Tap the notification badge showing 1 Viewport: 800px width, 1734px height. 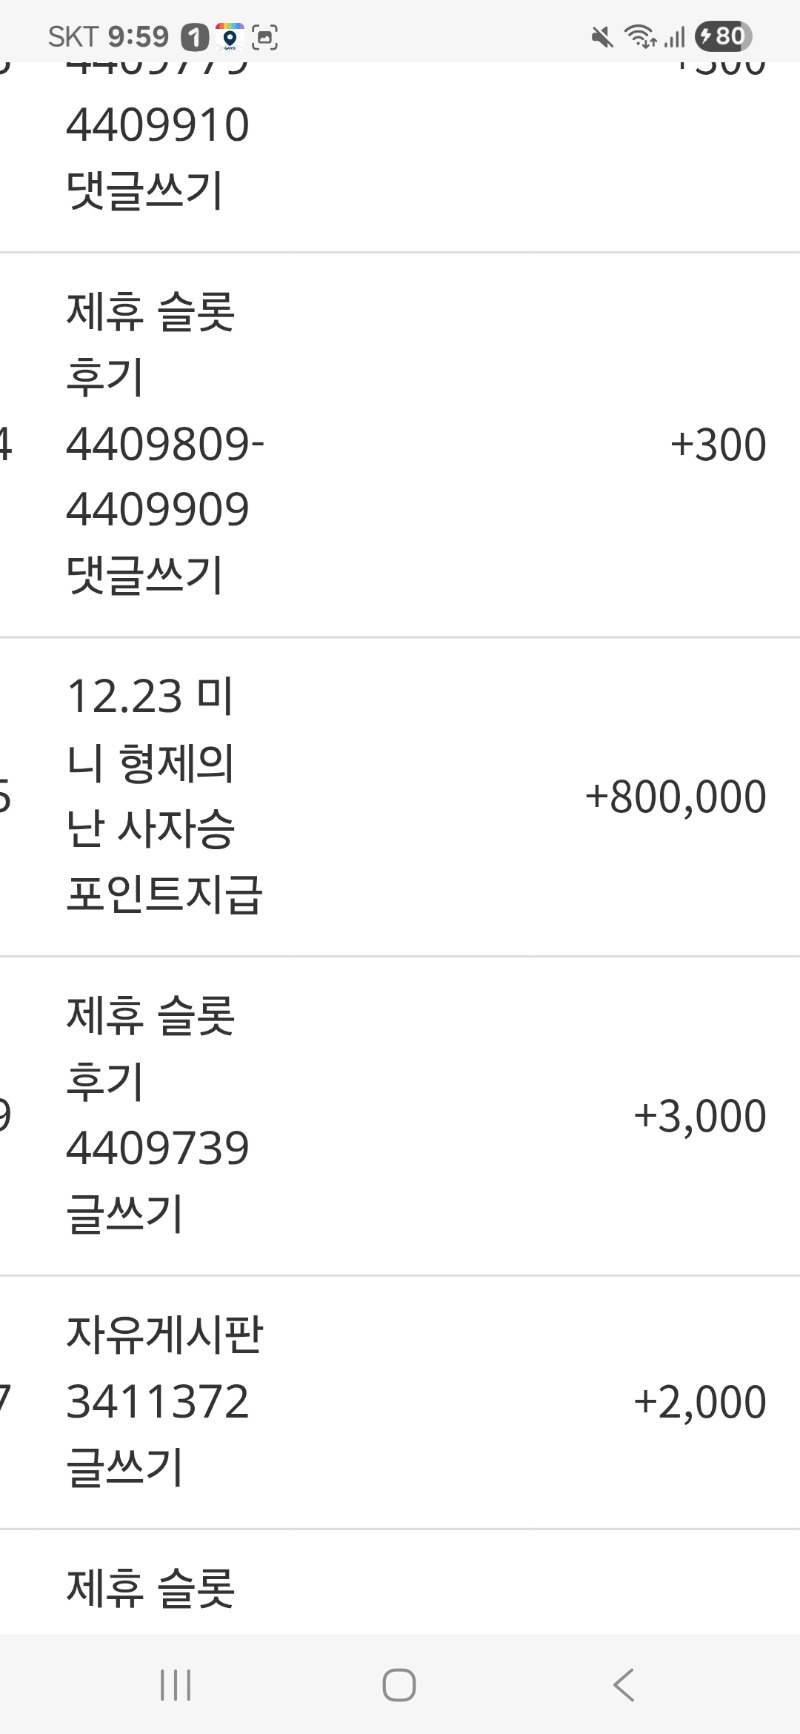click(x=194, y=38)
